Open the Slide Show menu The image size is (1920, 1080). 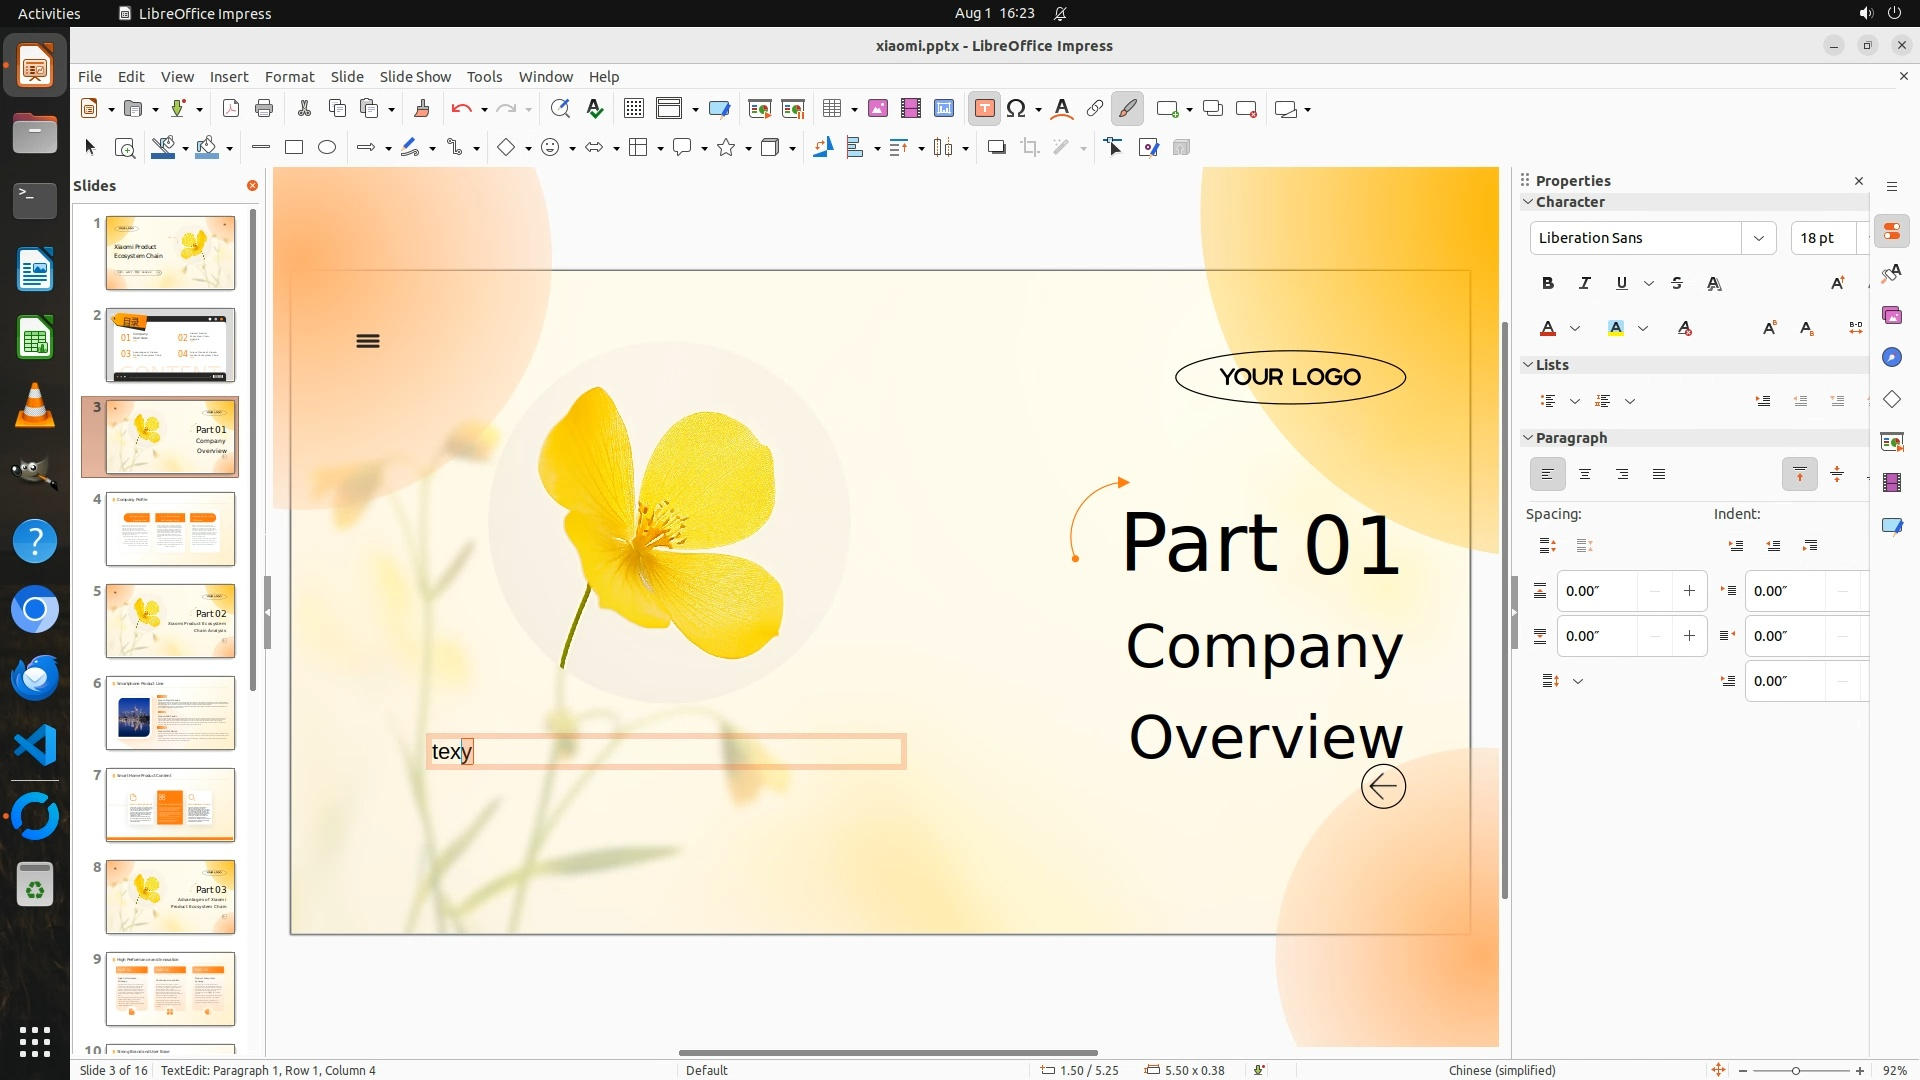pos(415,76)
